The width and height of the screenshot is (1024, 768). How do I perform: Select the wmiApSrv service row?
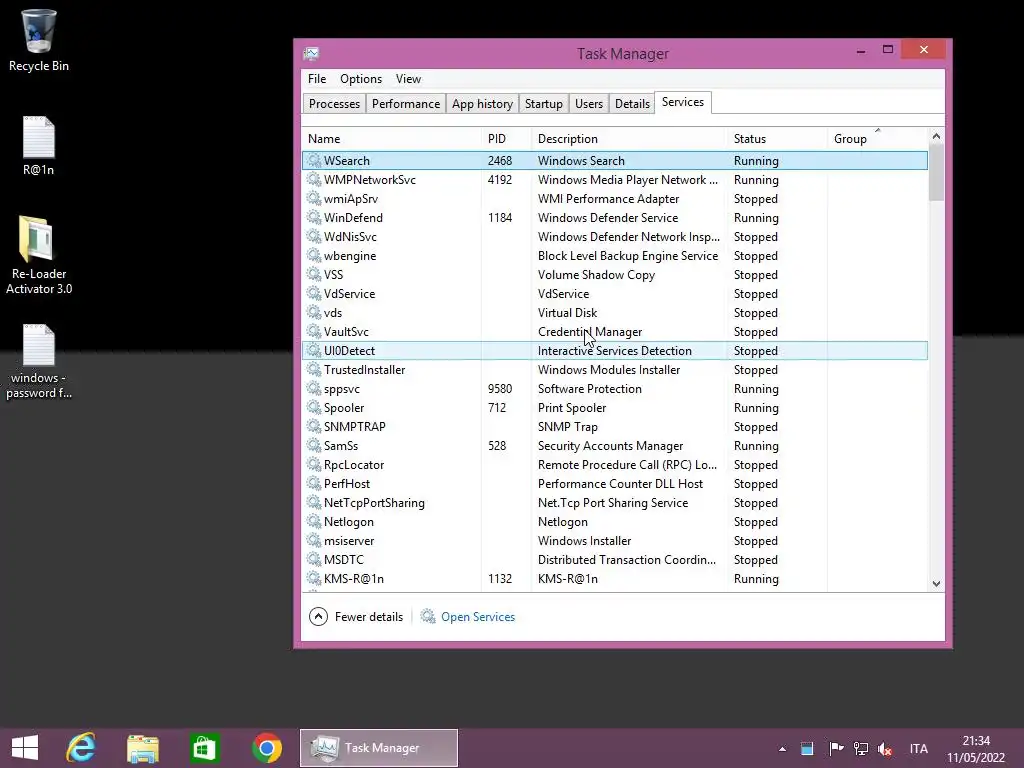pyautogui.click(x=615, y=199)
